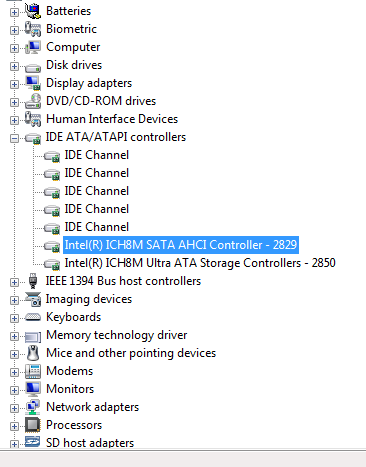Select the first IDE Channel entry

click(x=97, y=155)
